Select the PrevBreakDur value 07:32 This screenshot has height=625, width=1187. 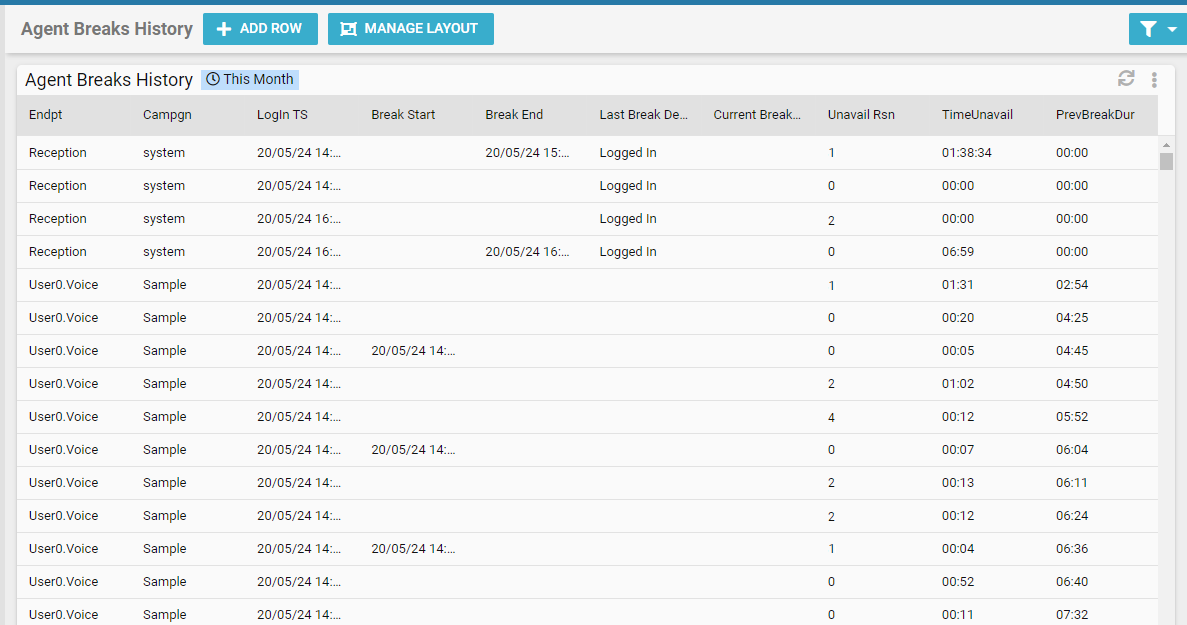coord(1072,615)
